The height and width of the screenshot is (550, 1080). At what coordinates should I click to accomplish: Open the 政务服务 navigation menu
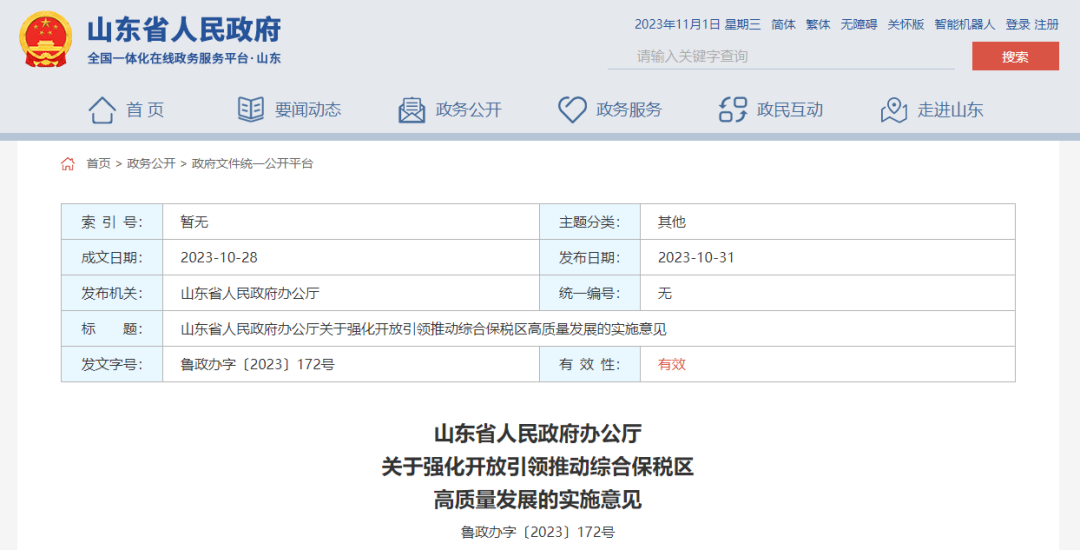pos(628,110)
